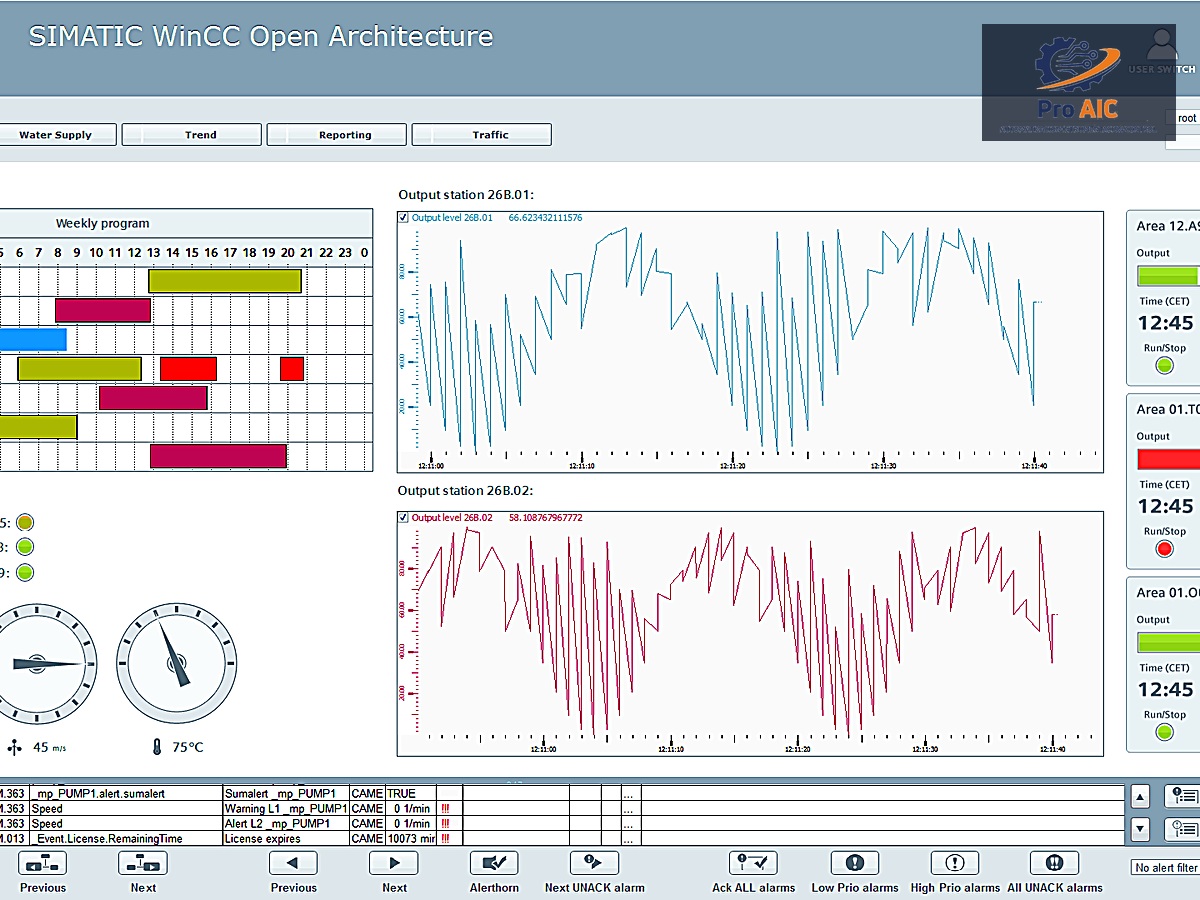The width and height of the screenshot is (1200, 900).
Task: Click the alarm table scroll-up arrow
Action: tap(1140, 797)
